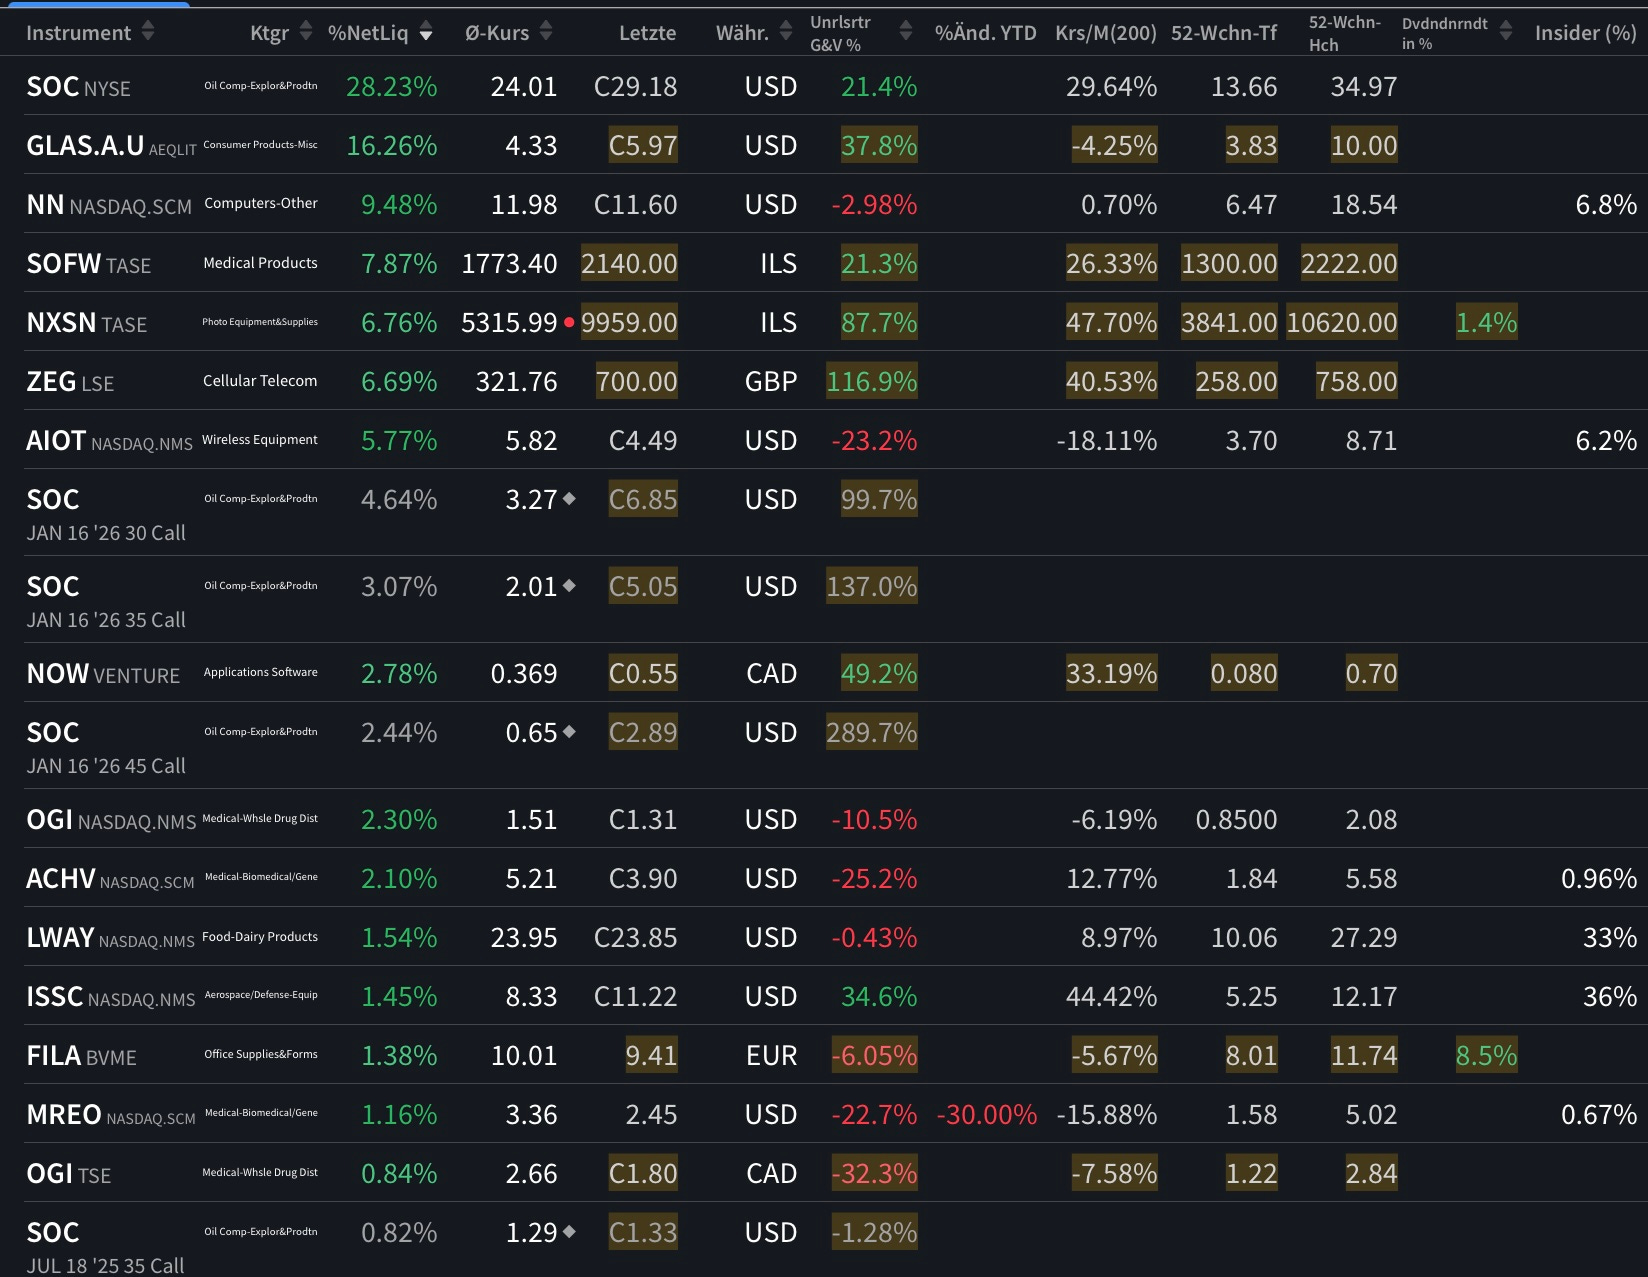Click the 137.0% unrealized gain cell
1648x1277 pixels.
click(x=872, y=587)
